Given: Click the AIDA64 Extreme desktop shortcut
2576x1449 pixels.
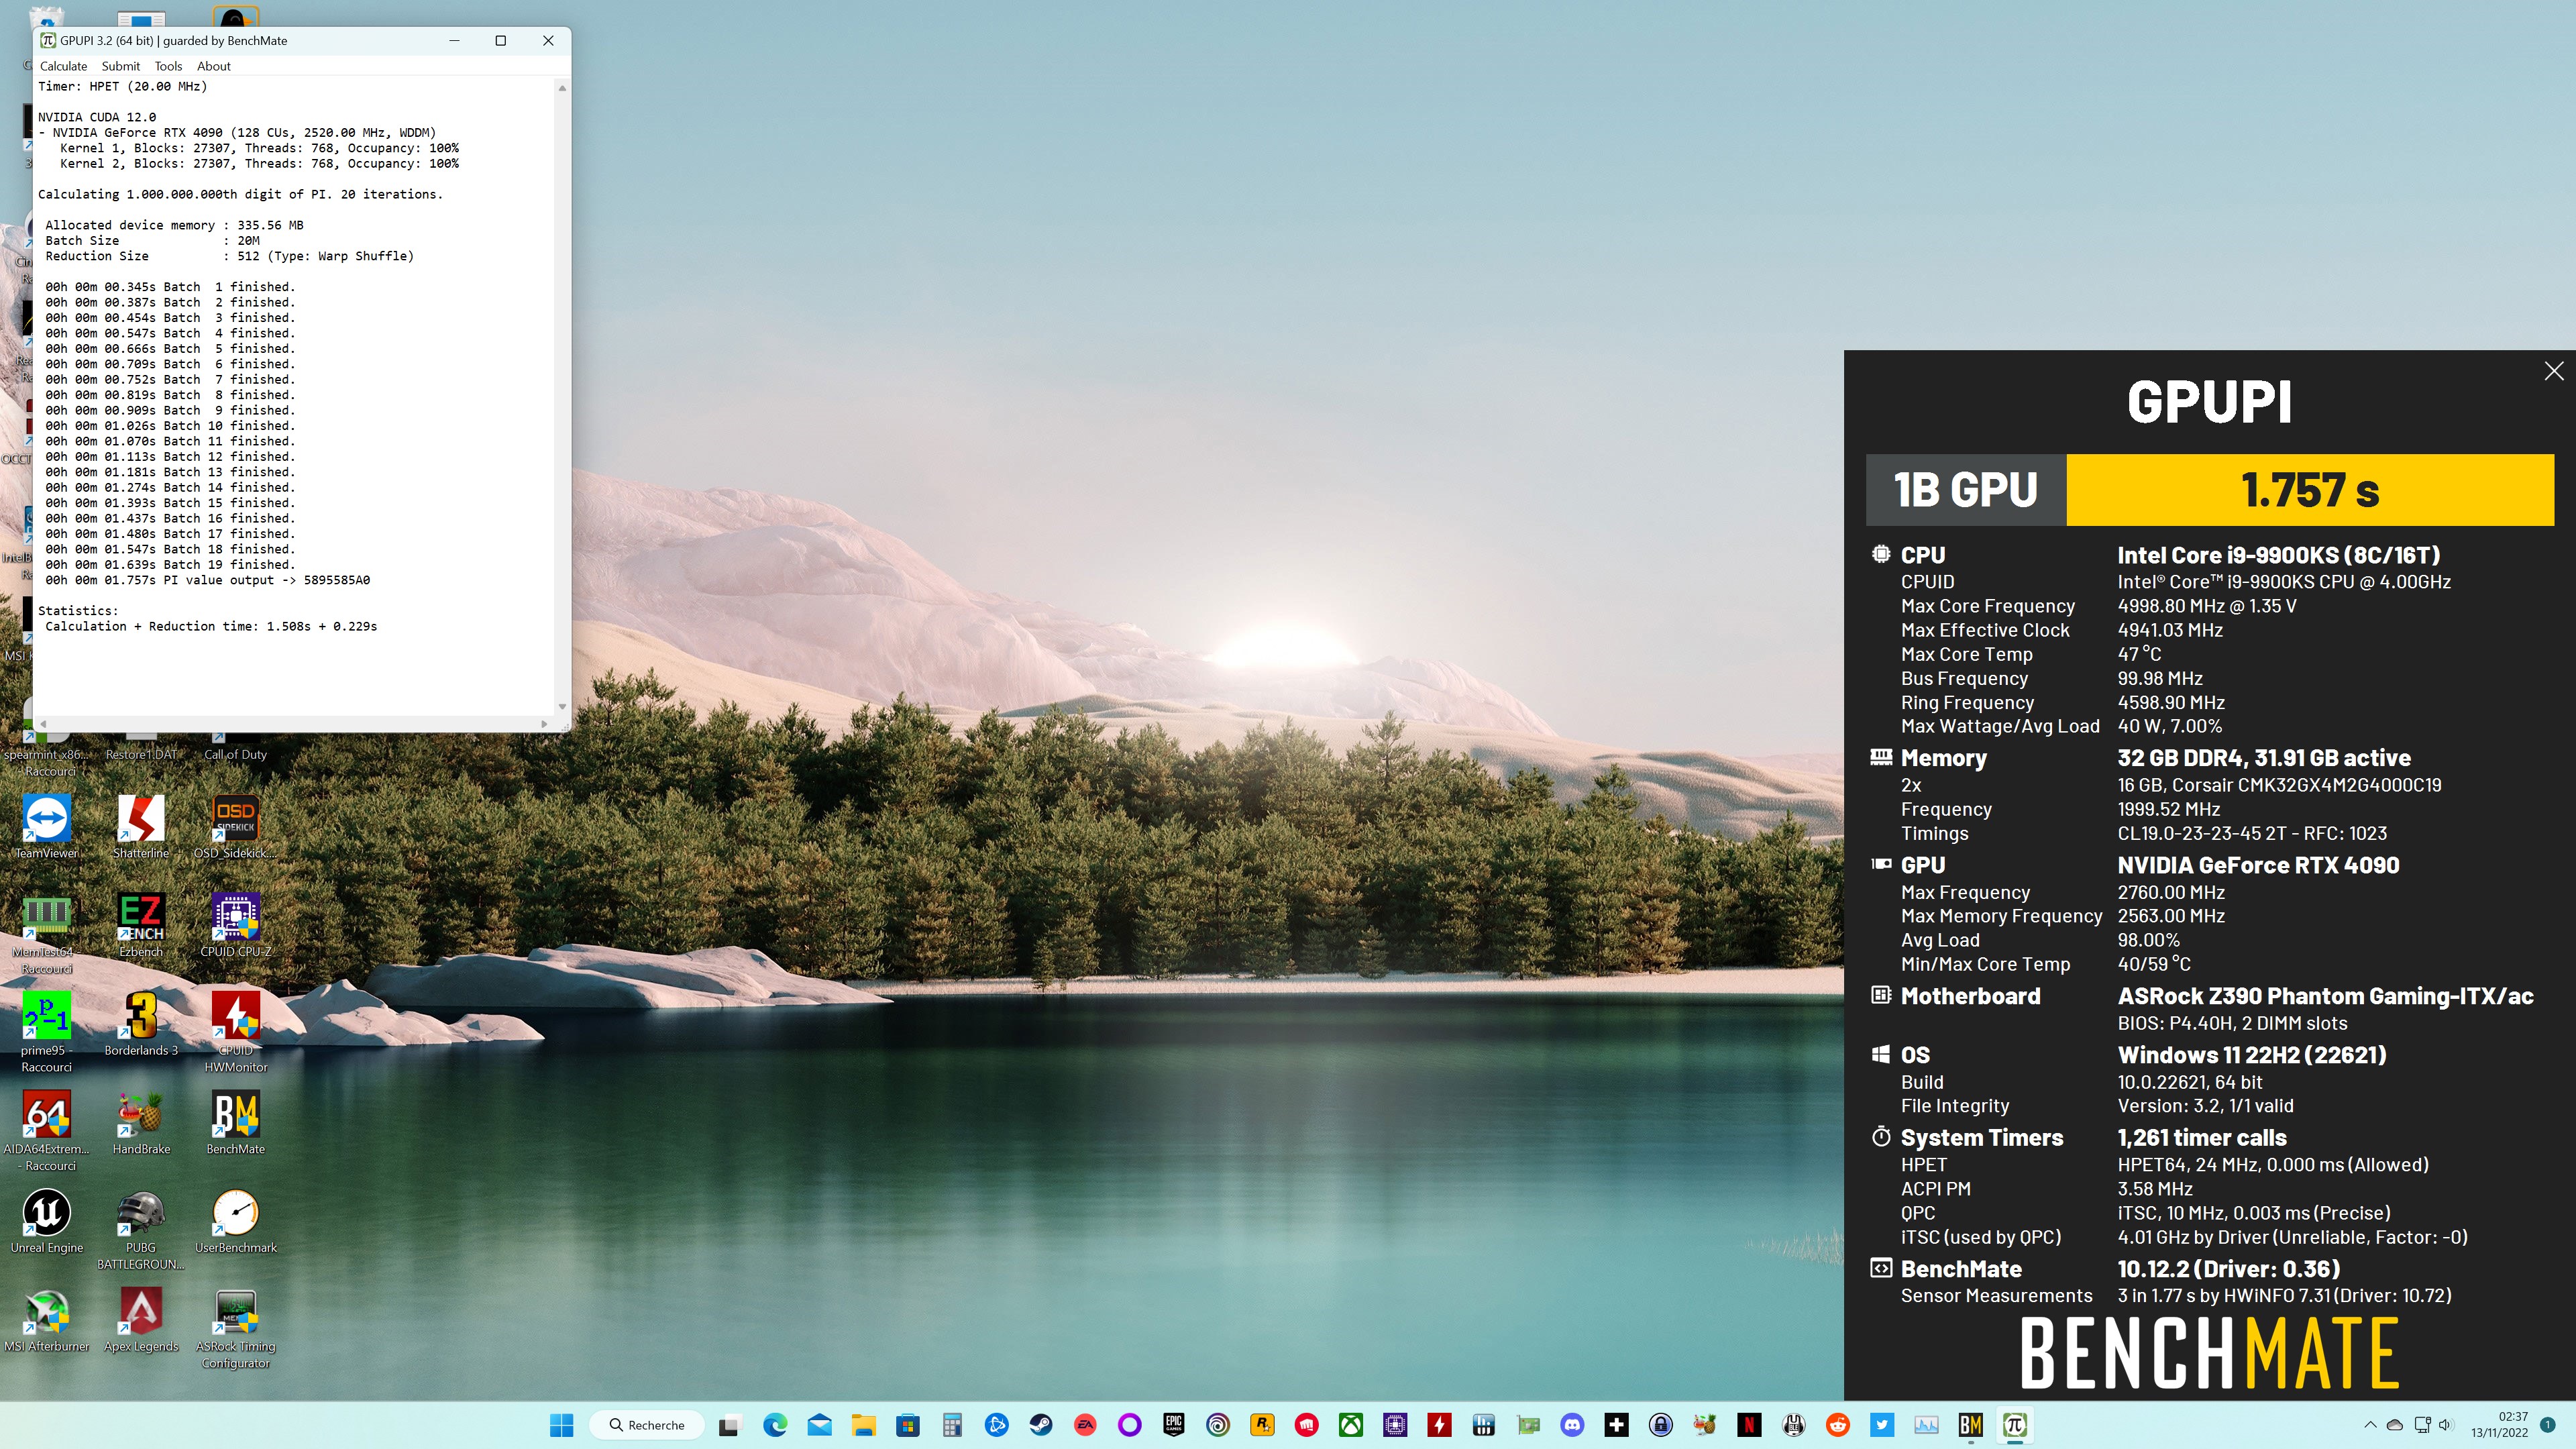Looking at the screenshot, I should pyautogui.click(x=46, y=1131).
